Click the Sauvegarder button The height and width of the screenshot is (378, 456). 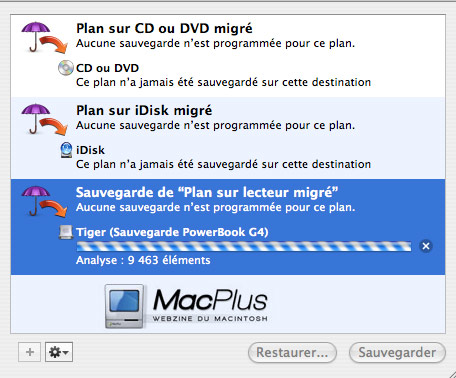point(397,352)
